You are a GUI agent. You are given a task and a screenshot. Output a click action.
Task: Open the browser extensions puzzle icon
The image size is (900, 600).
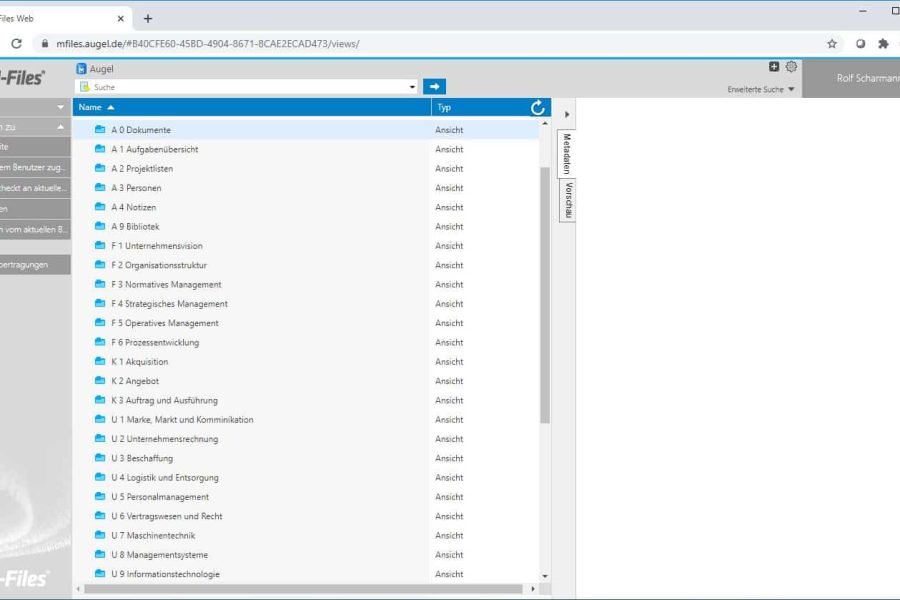(x=883, y=44)
